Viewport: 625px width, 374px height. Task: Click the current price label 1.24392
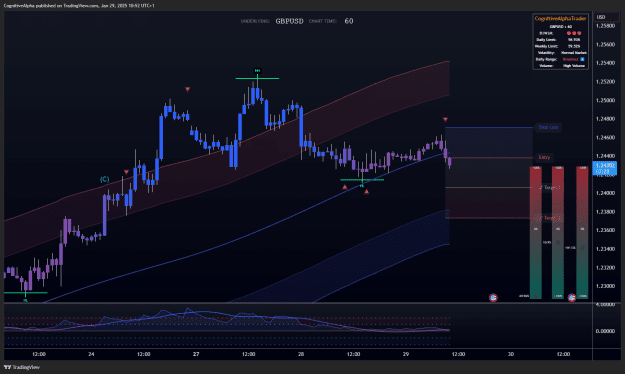605,168
